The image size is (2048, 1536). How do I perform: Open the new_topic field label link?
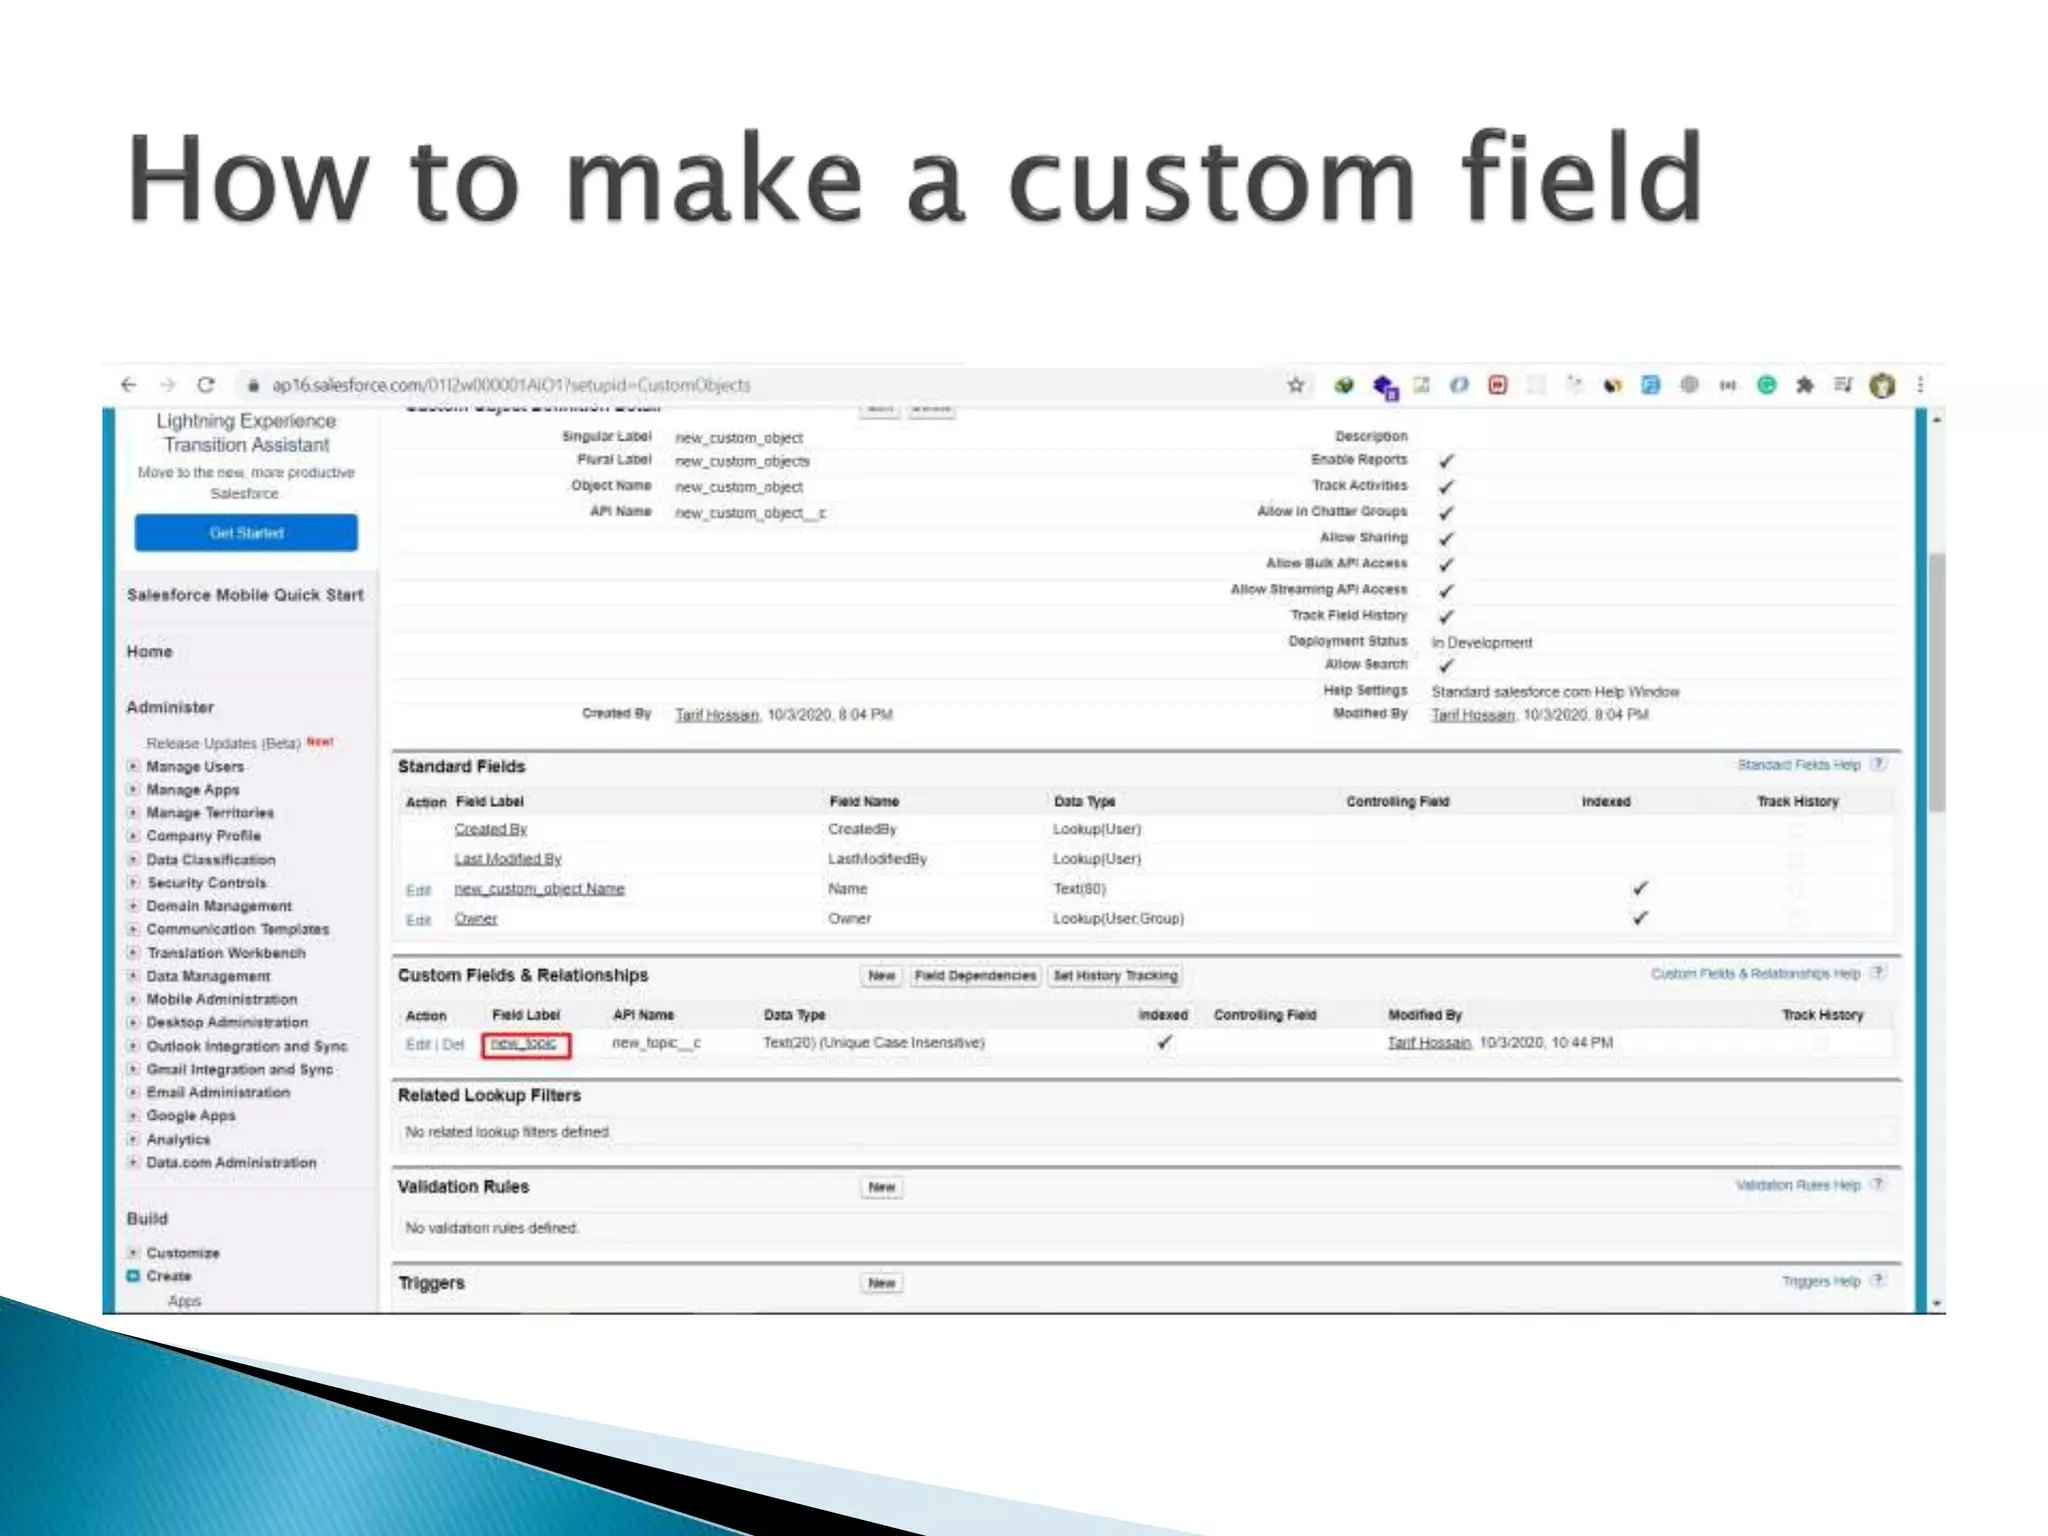click(523, 1043)
